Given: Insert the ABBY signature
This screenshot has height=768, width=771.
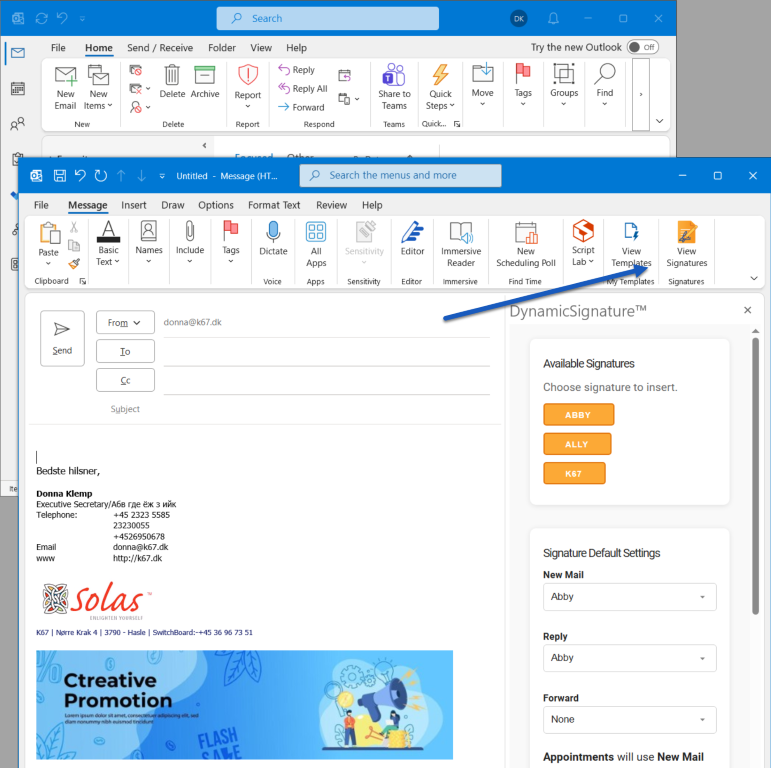Looking at the screenshot, I should pyautogui.click(x=578, y=415).
